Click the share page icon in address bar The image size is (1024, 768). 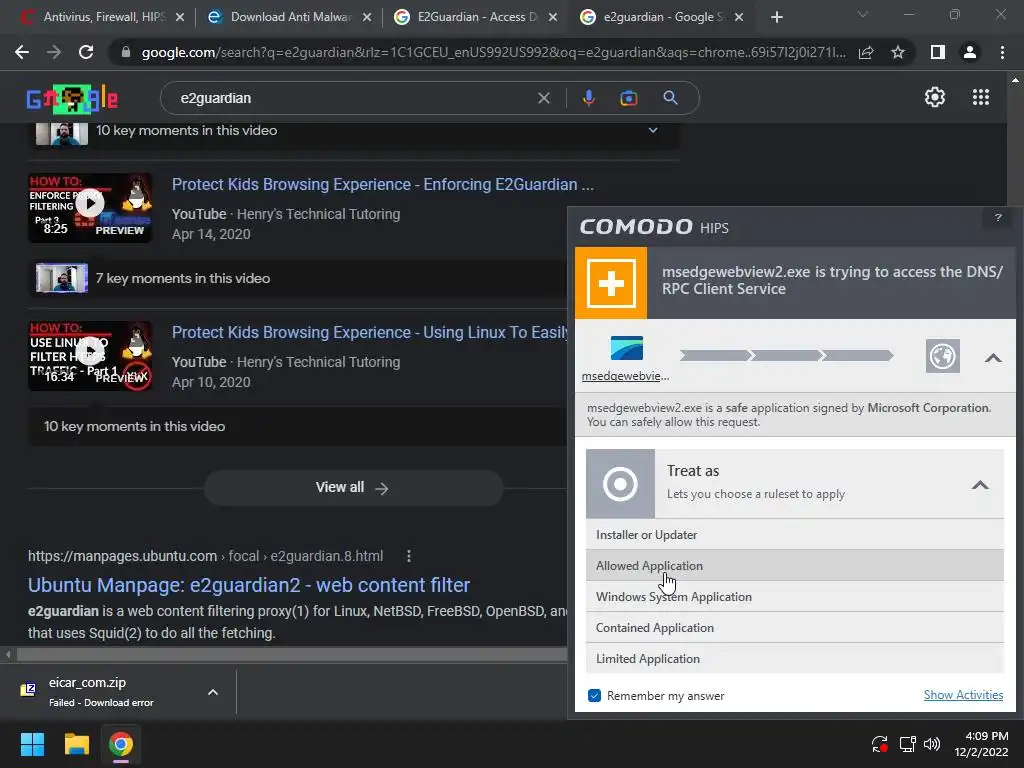pyautogui.click(x=866, y=52)
